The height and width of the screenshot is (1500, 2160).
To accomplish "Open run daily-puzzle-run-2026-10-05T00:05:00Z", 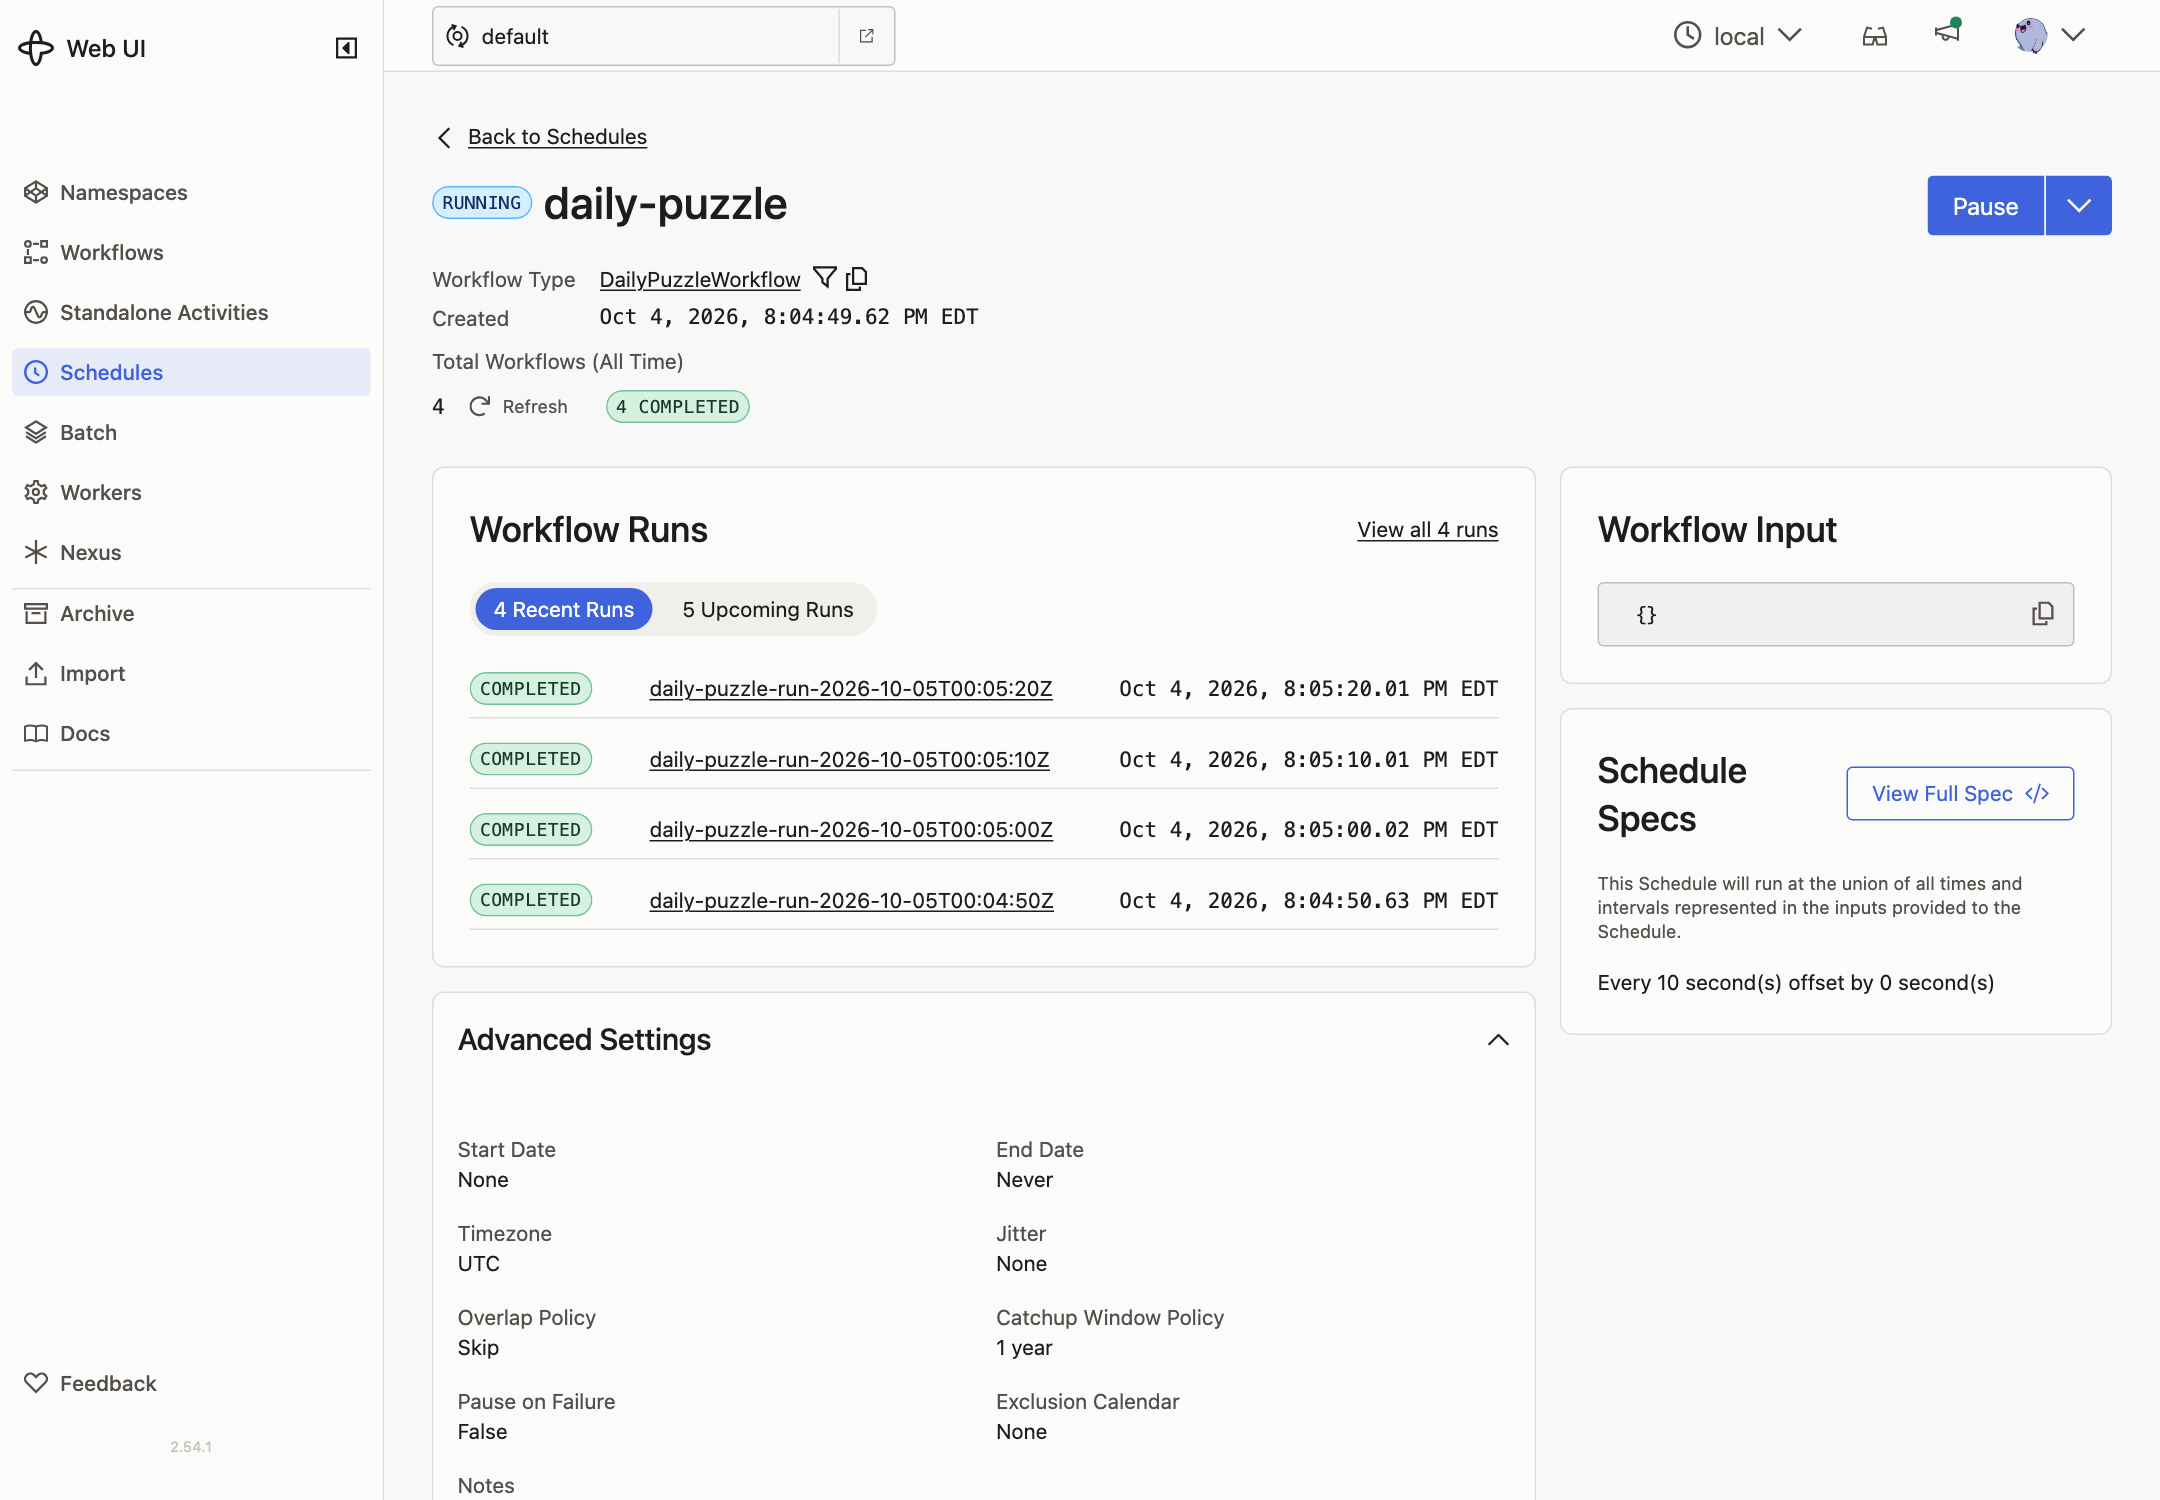I will click(x=851, y=829).
